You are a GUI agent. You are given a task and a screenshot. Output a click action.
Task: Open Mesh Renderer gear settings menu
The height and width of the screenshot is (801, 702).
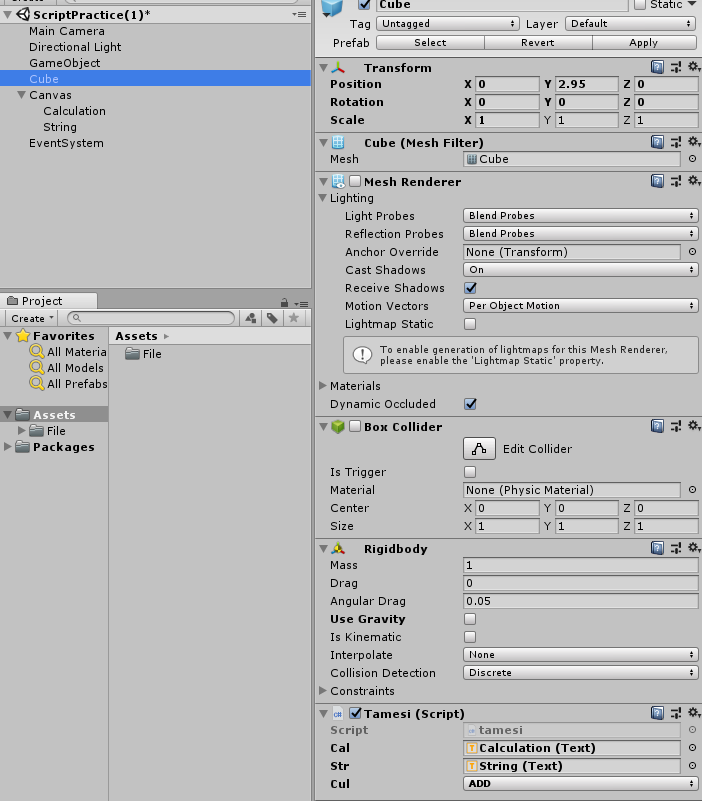[x=694, y=181]
